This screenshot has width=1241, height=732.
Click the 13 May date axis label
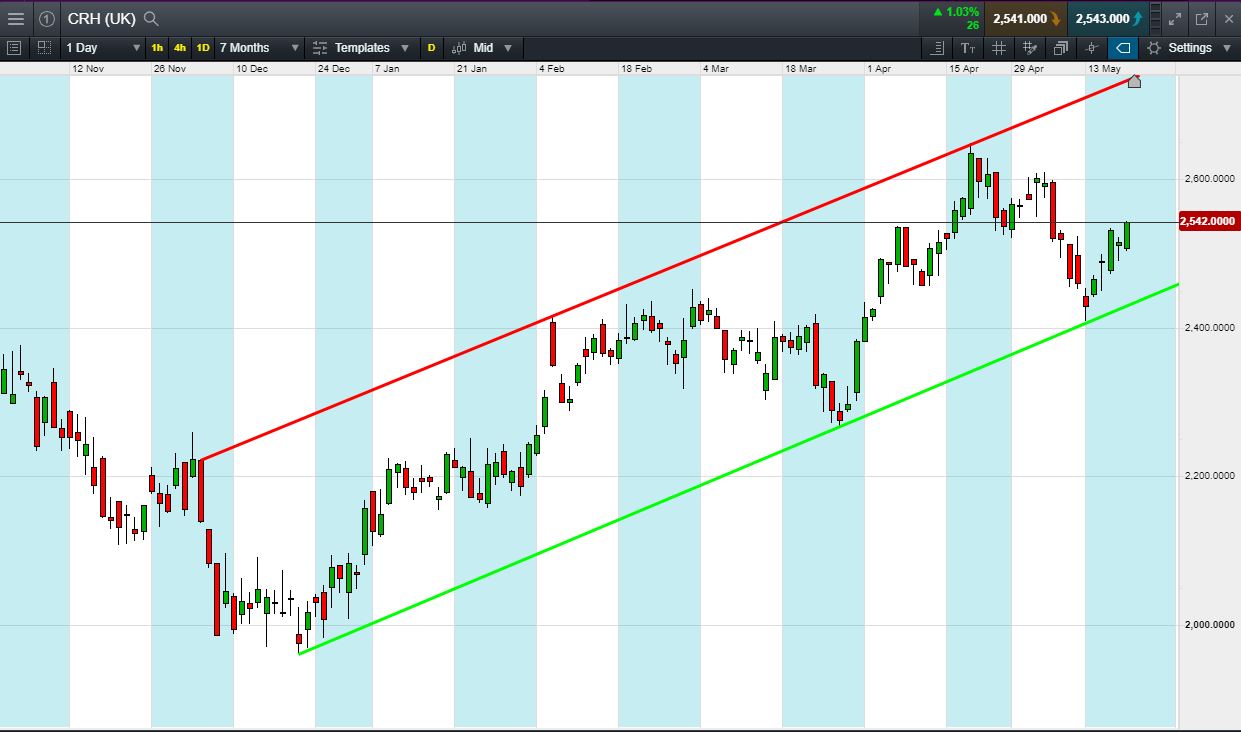click(x=1105, y=68)
